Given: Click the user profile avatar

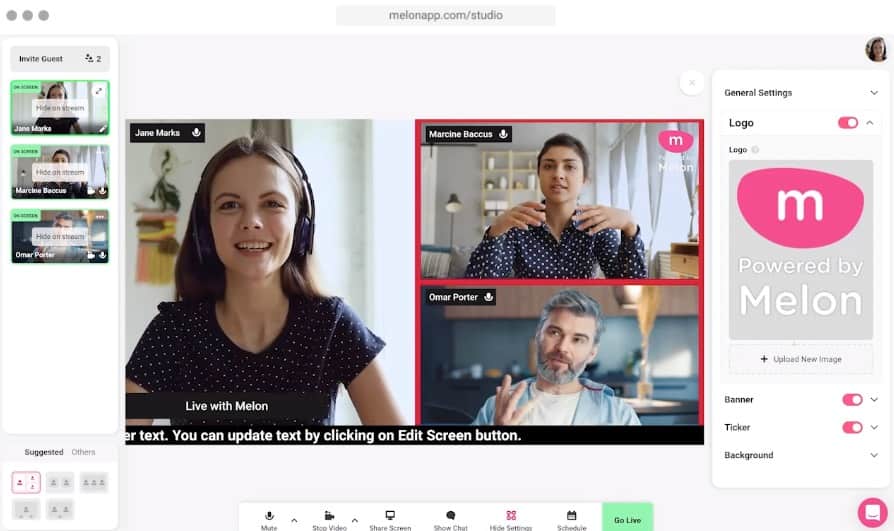Looking at the screenshot, I should [x=876, y=49].
